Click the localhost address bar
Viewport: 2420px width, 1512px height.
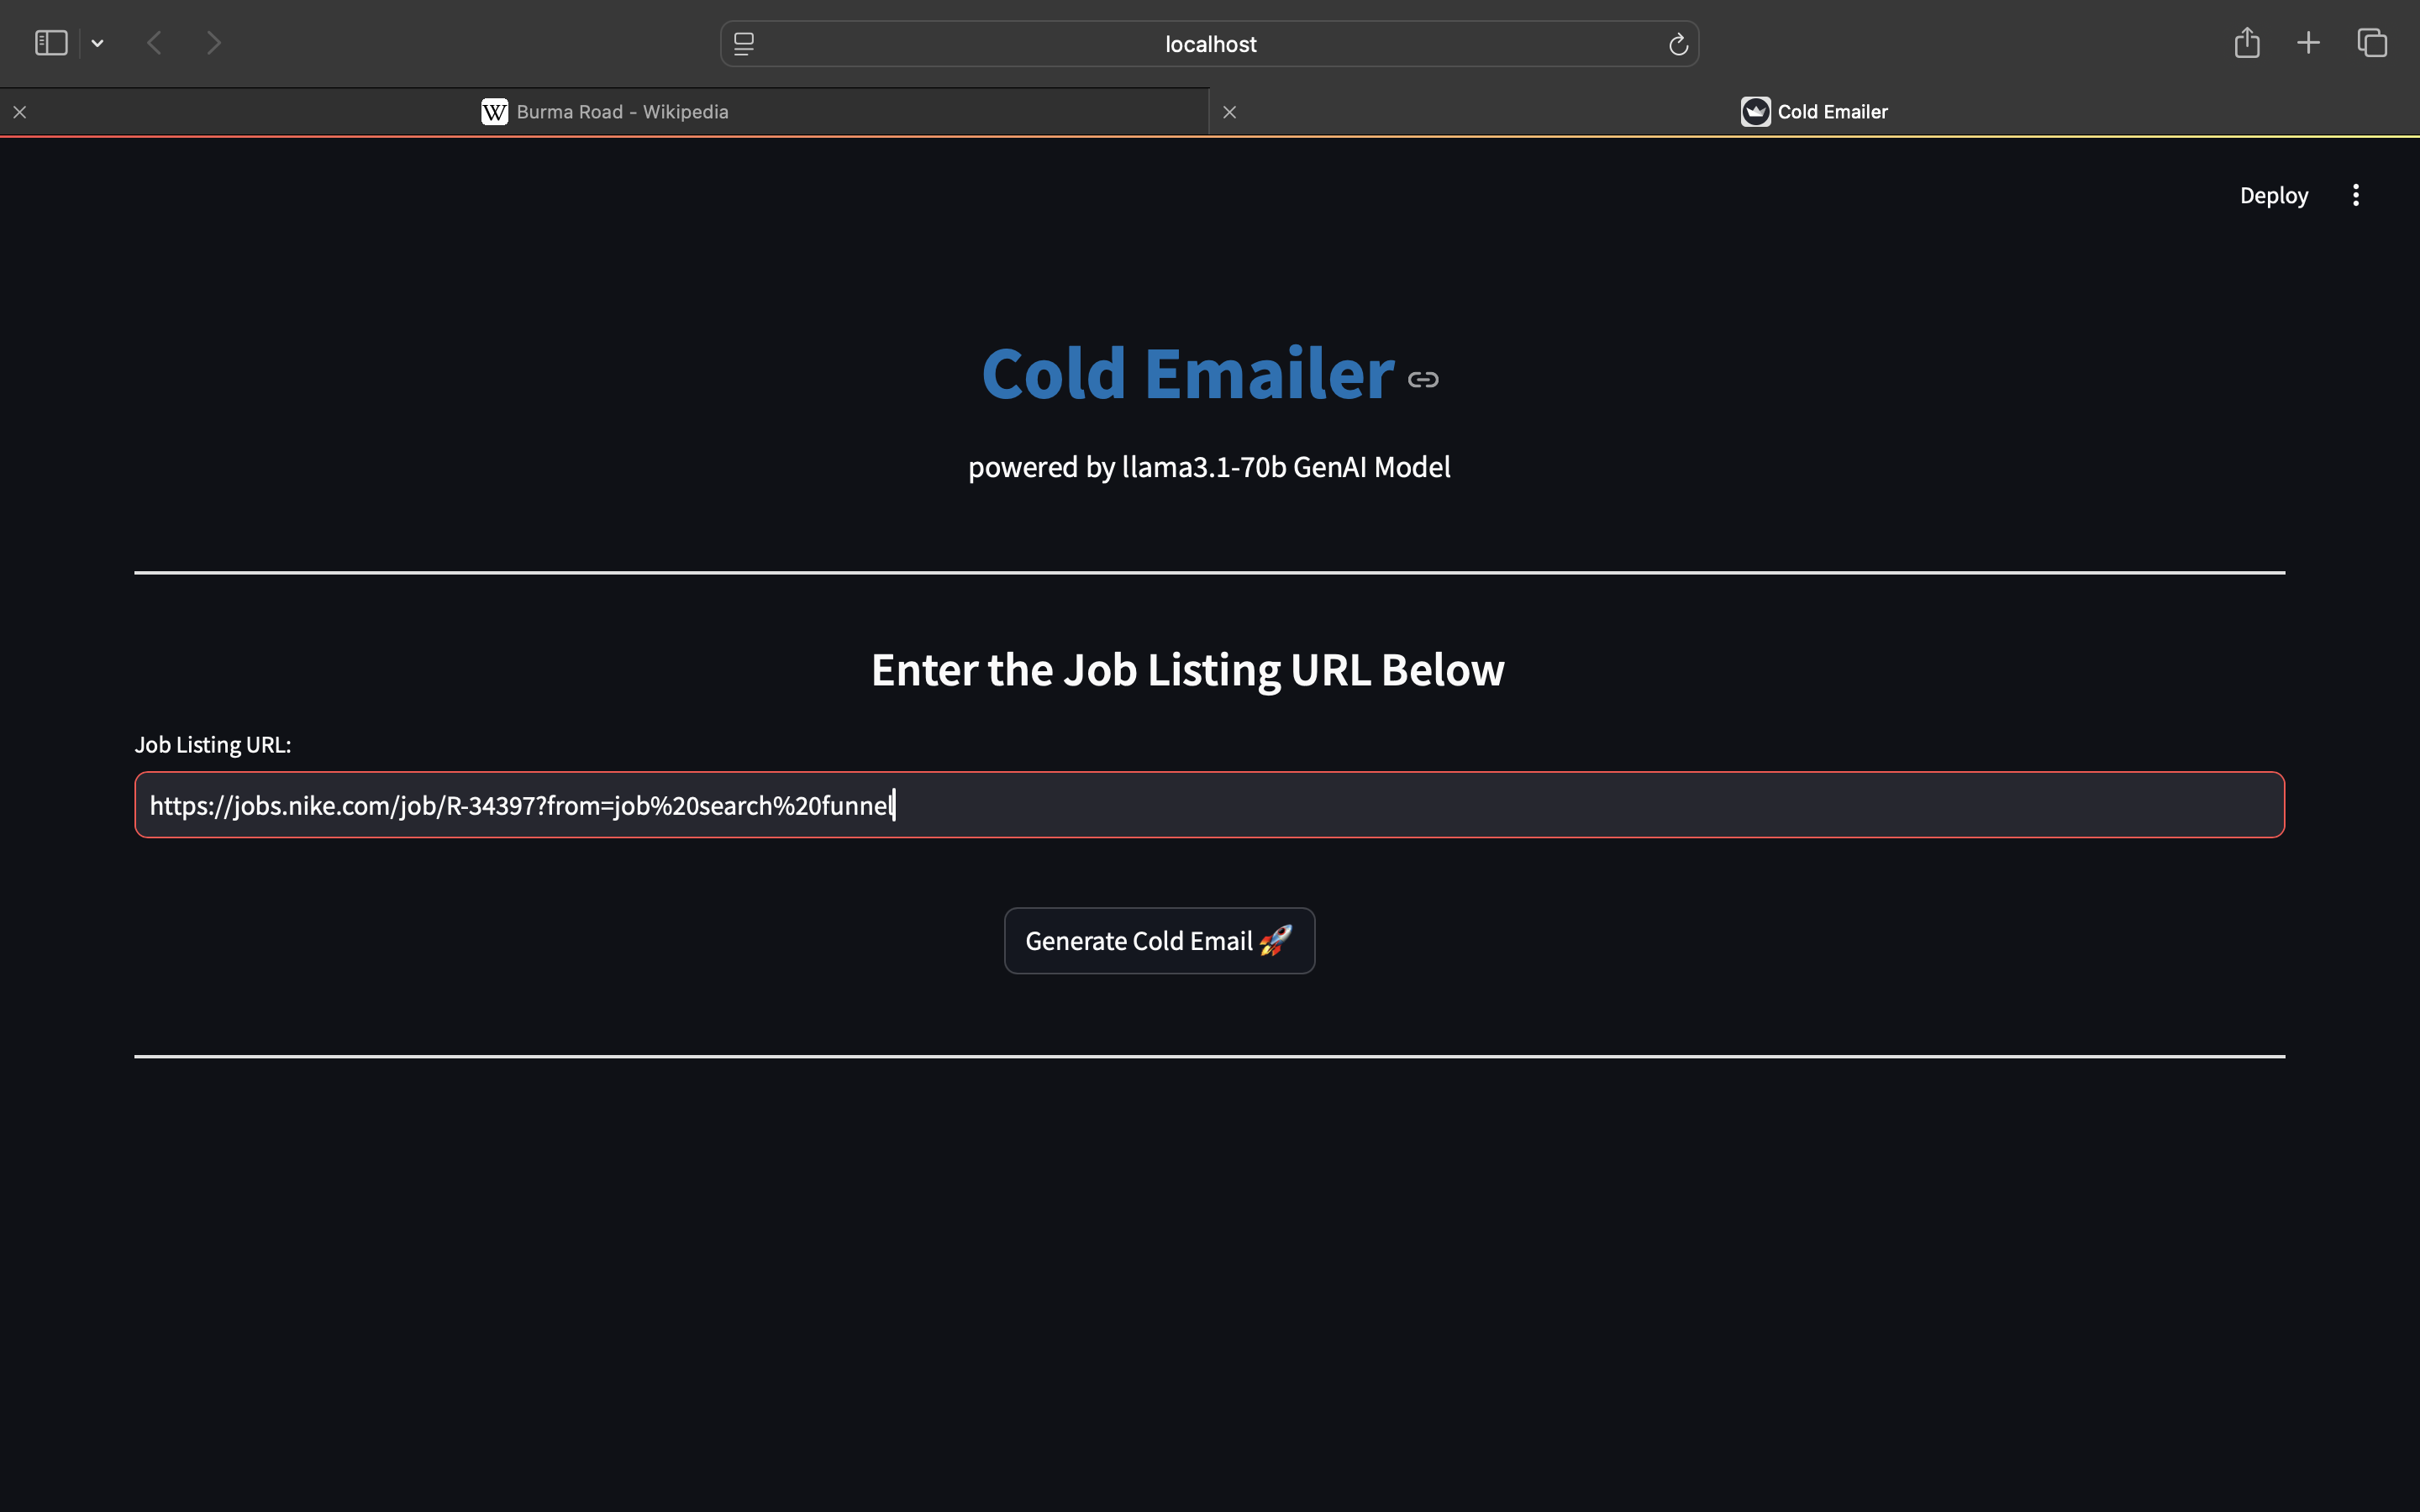(1210, 44)
